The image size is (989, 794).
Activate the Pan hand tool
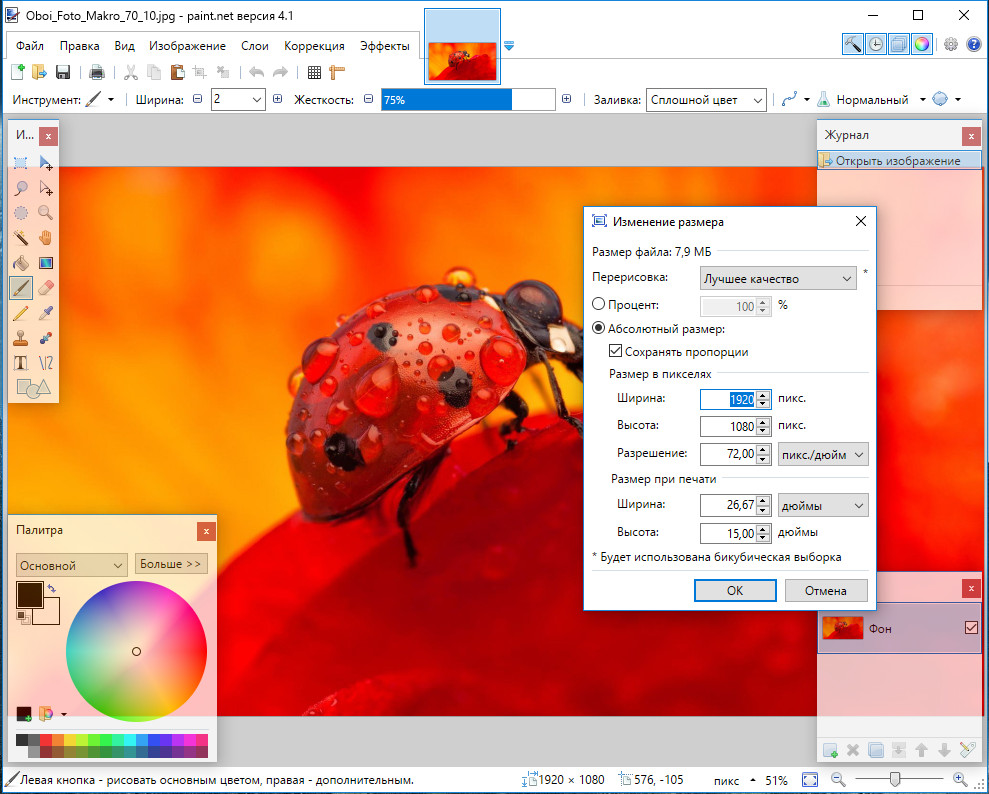click(x=45, y=238)
